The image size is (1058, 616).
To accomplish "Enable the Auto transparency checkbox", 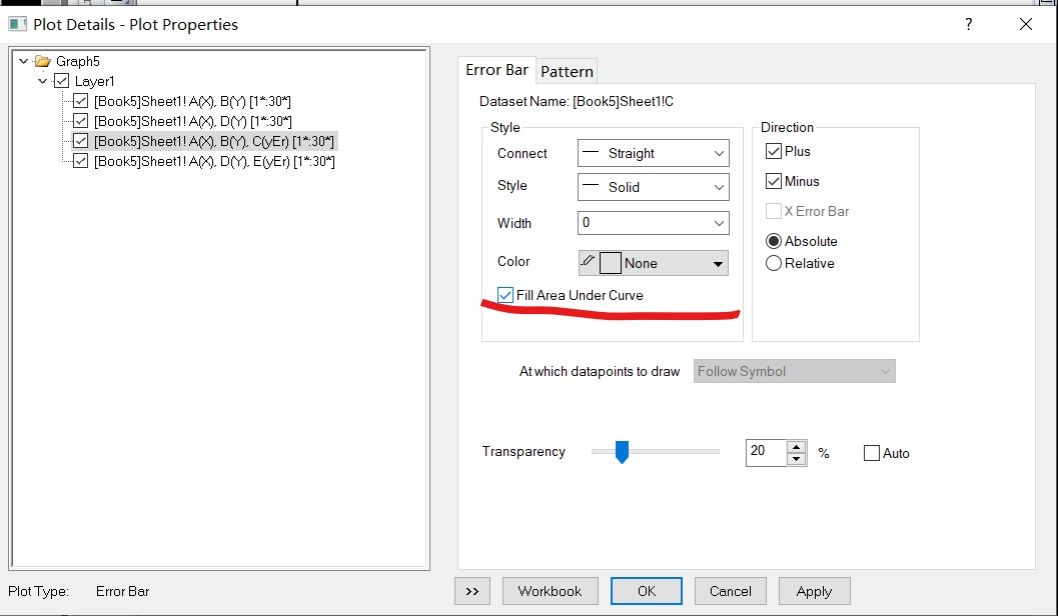I will (x=872, y=453).
